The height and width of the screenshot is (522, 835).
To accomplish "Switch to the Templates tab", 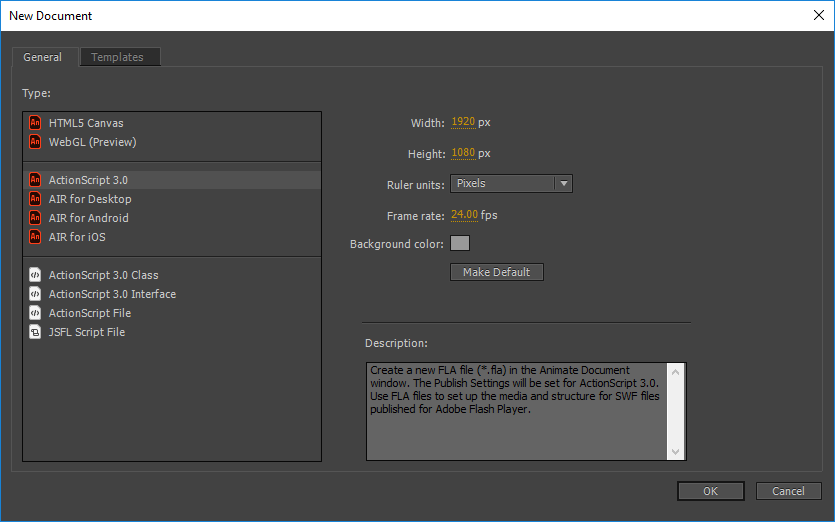I will [117, 58].
